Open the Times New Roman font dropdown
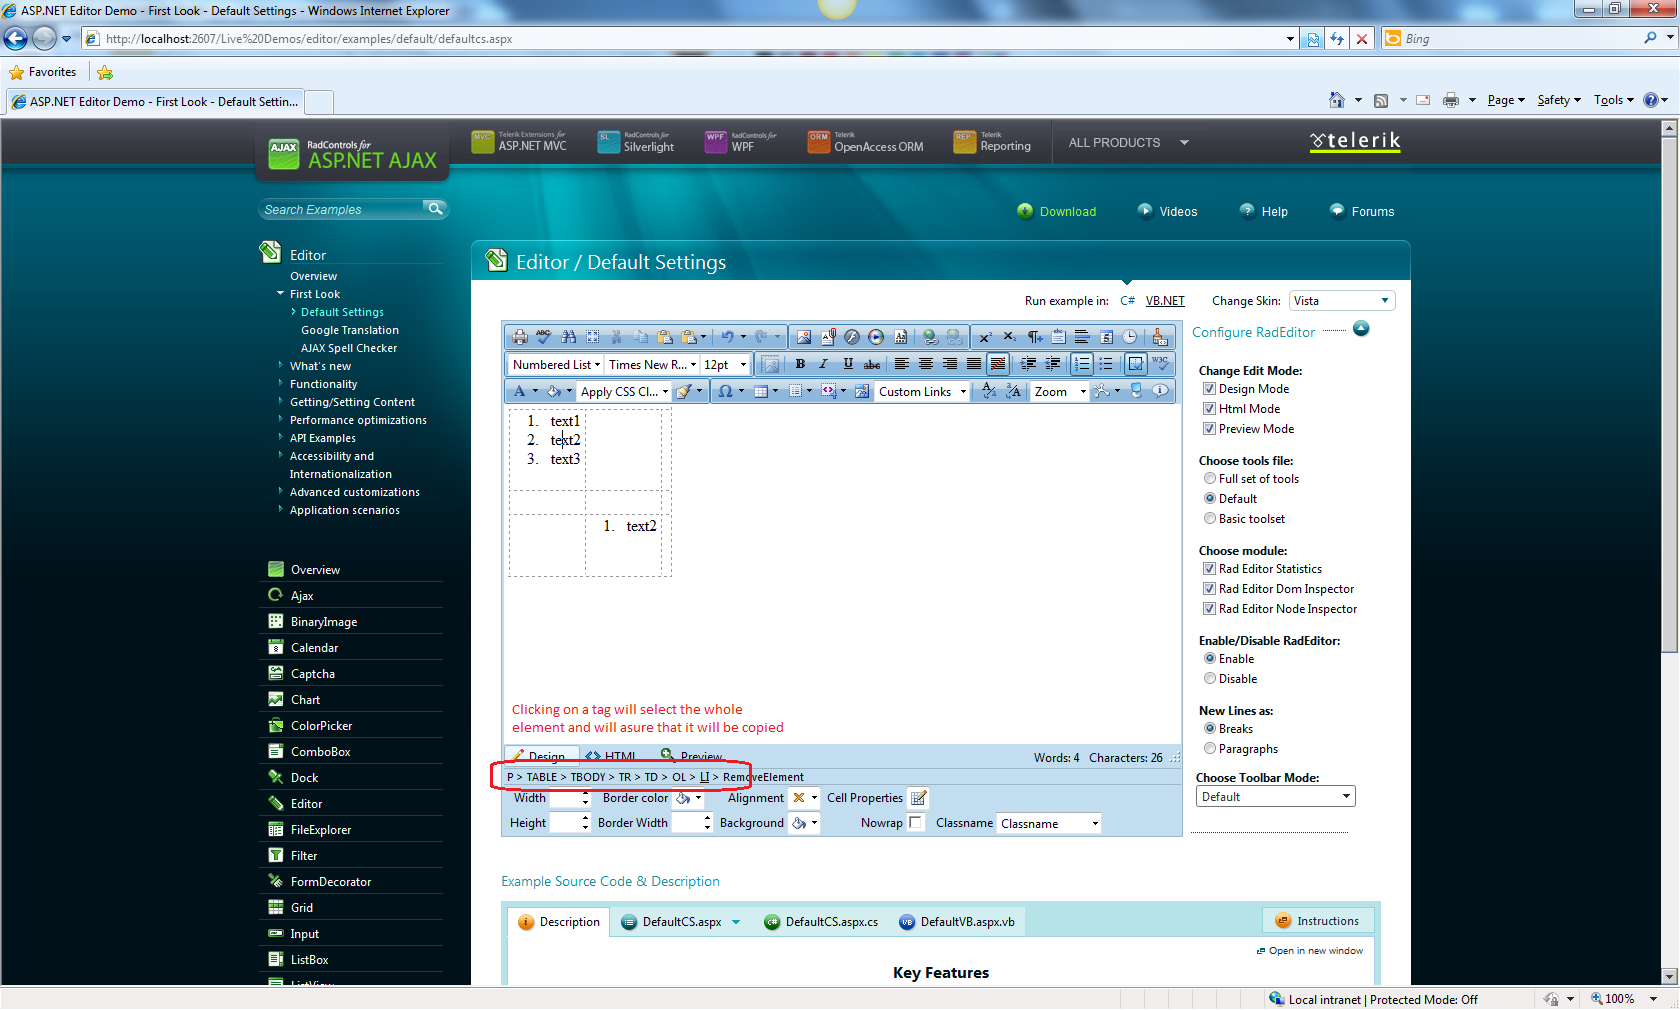This screenshot has height=1010, width=1680. tap(652, 365)
